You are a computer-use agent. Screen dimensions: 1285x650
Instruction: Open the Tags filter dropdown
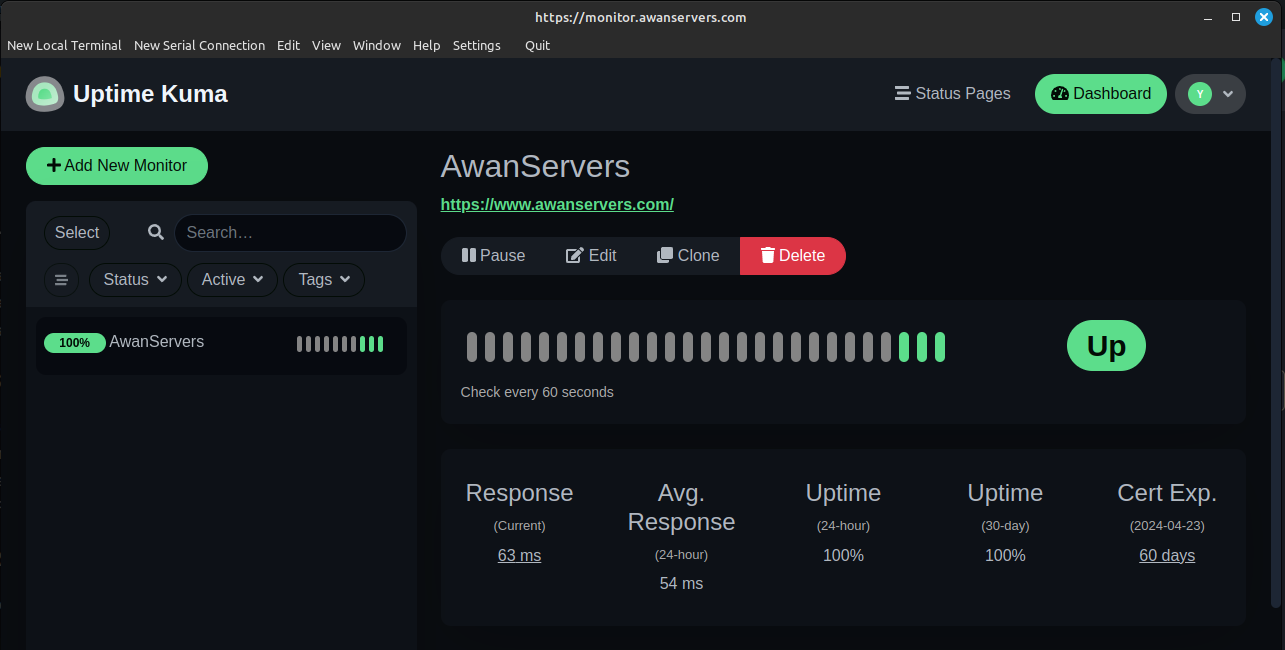click(323, 280)
